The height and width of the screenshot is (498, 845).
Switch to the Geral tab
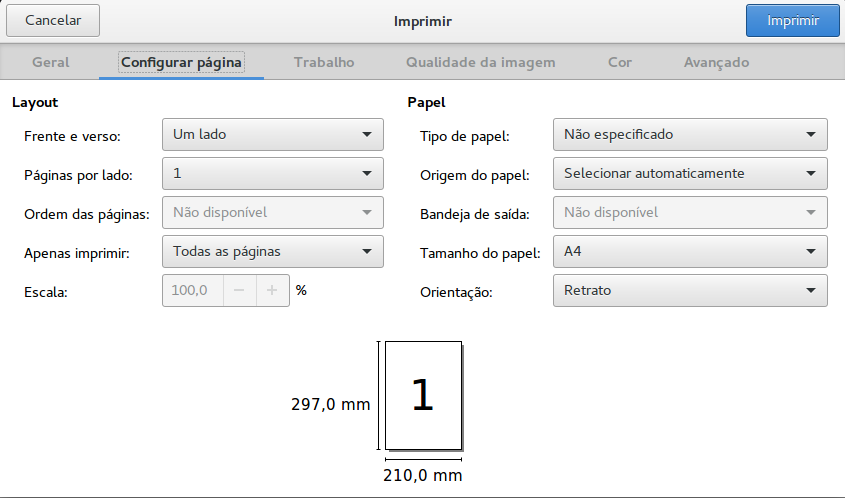[51, 63]
